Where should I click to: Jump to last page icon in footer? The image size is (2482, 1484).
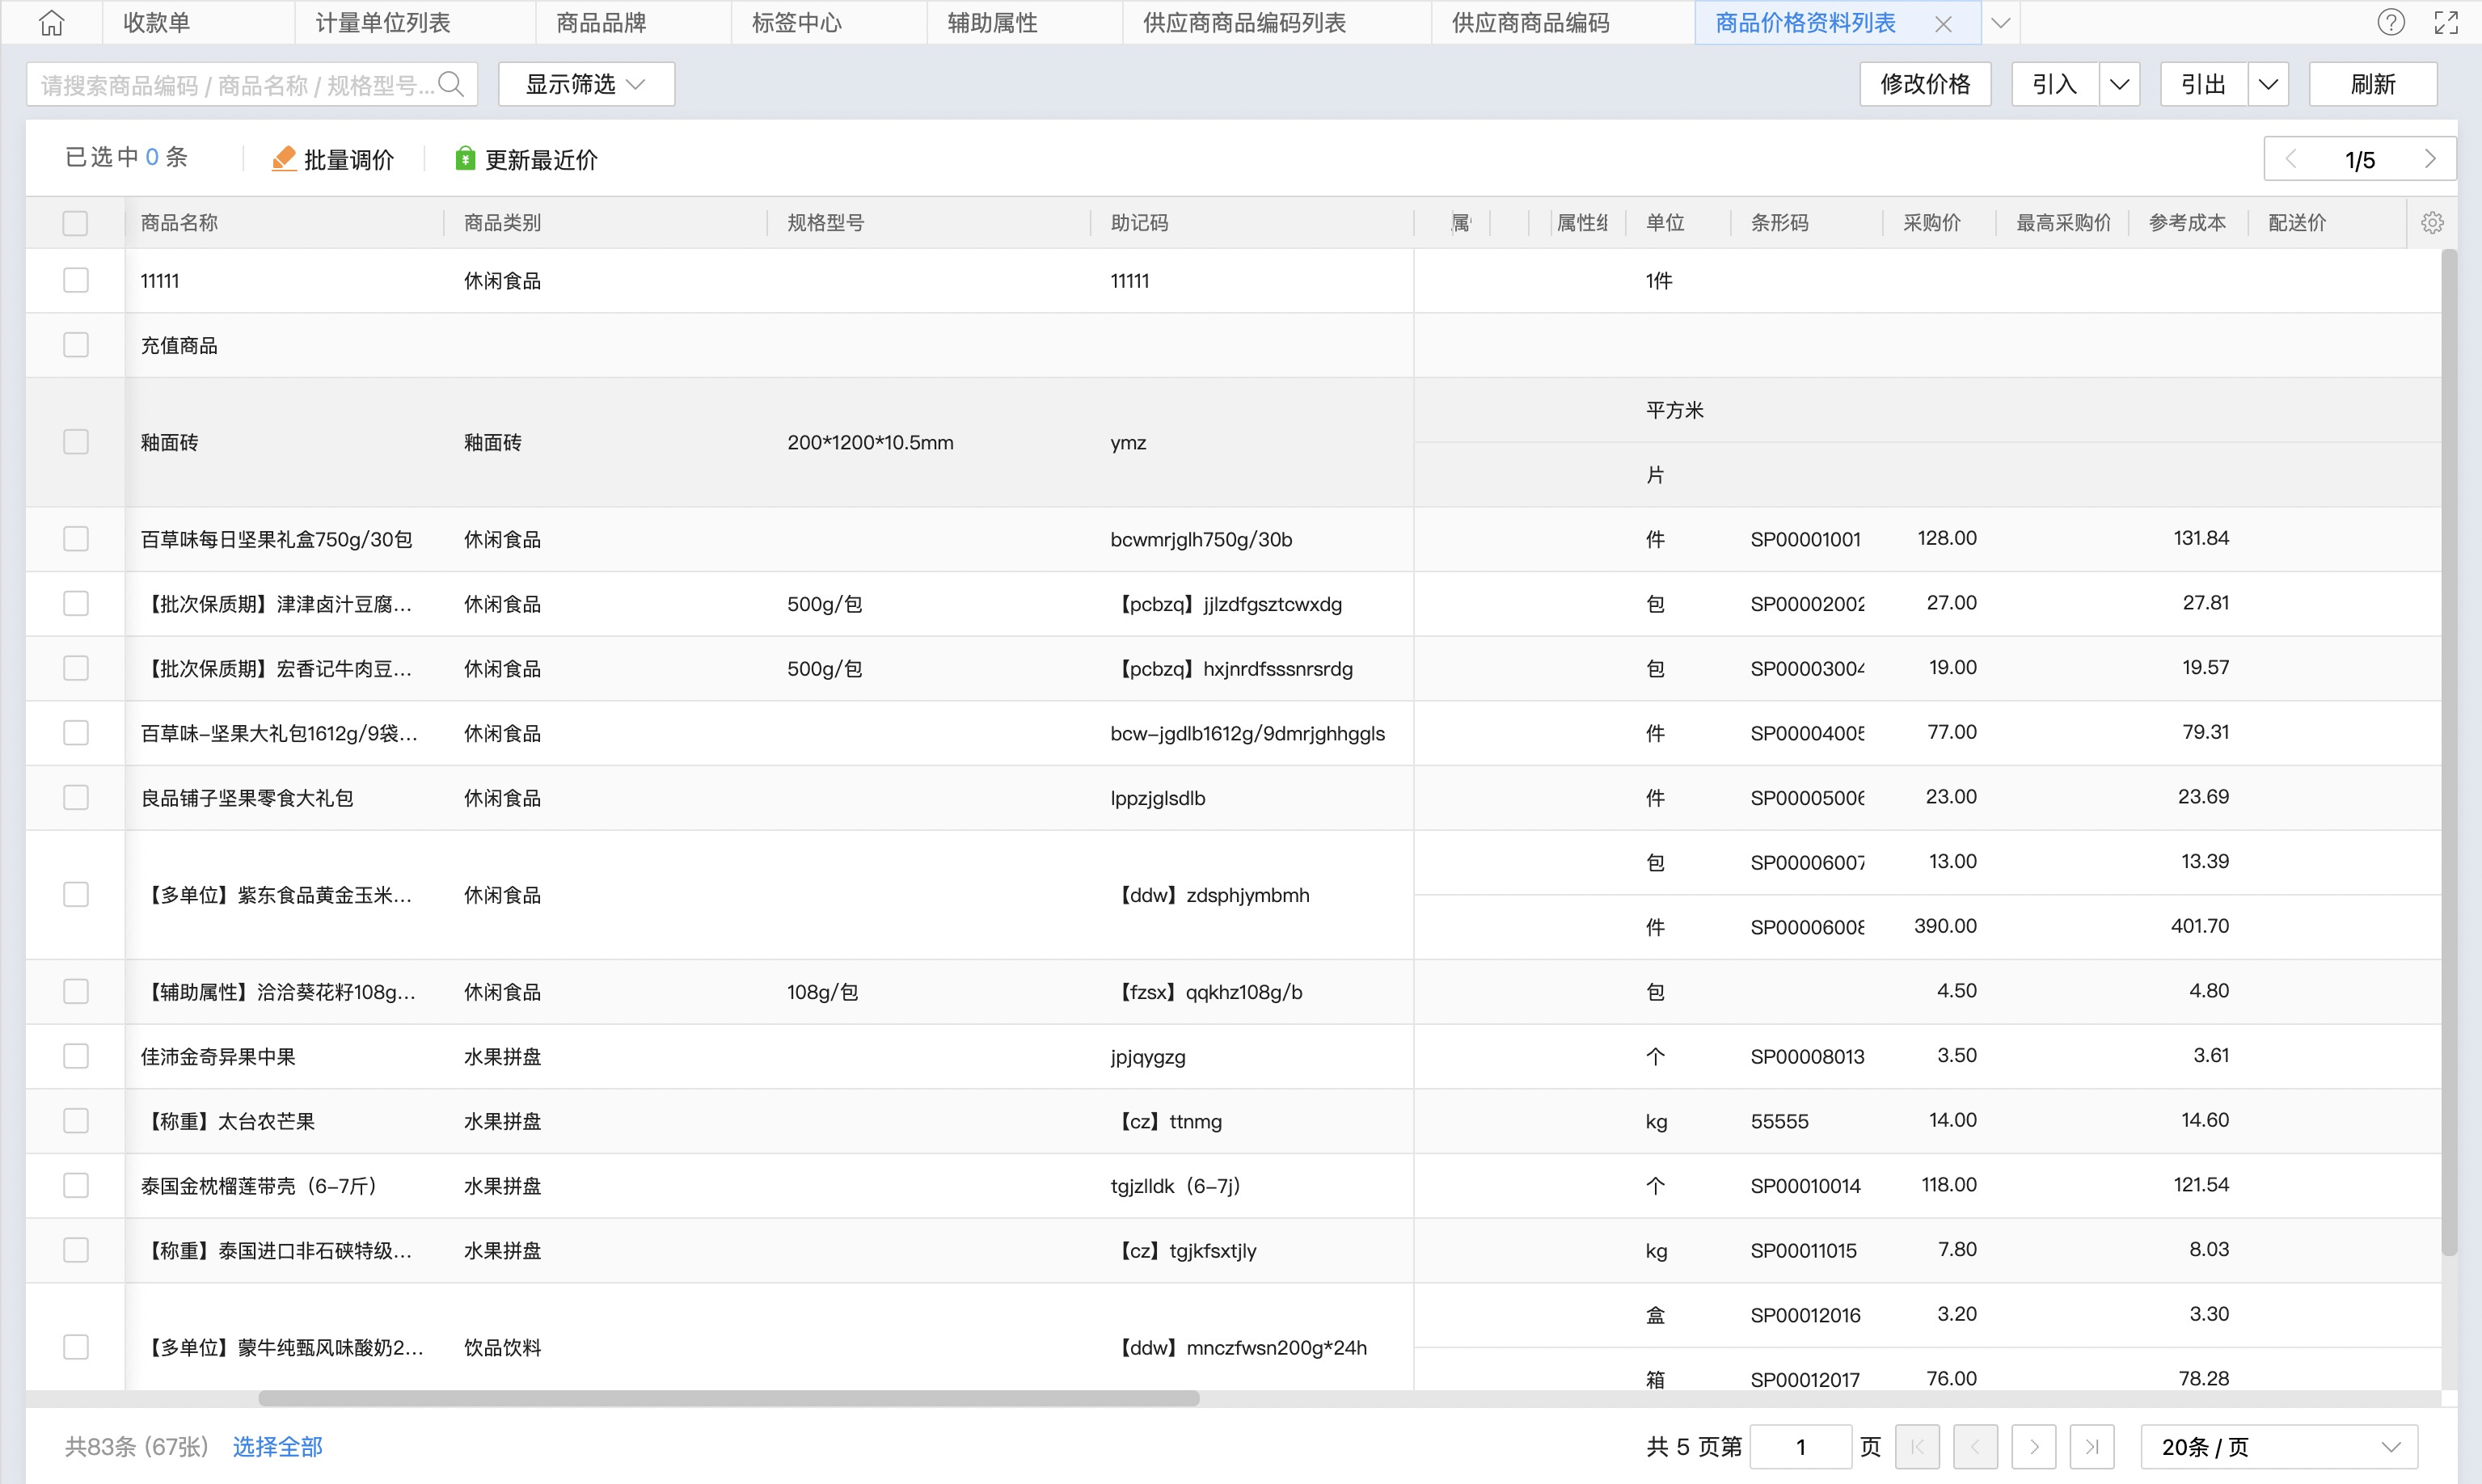(2091, 1447)
